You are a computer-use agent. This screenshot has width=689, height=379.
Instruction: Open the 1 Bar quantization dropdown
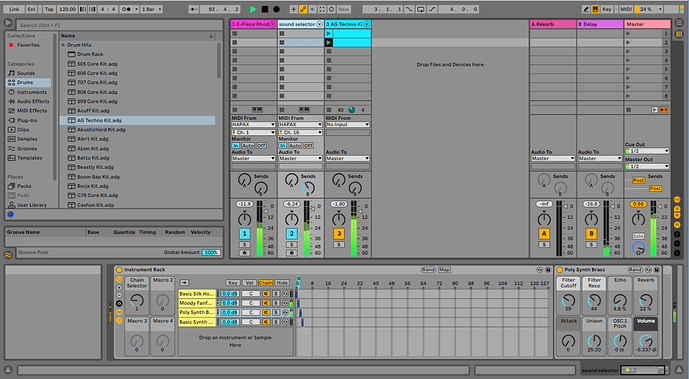click(152, 9)
